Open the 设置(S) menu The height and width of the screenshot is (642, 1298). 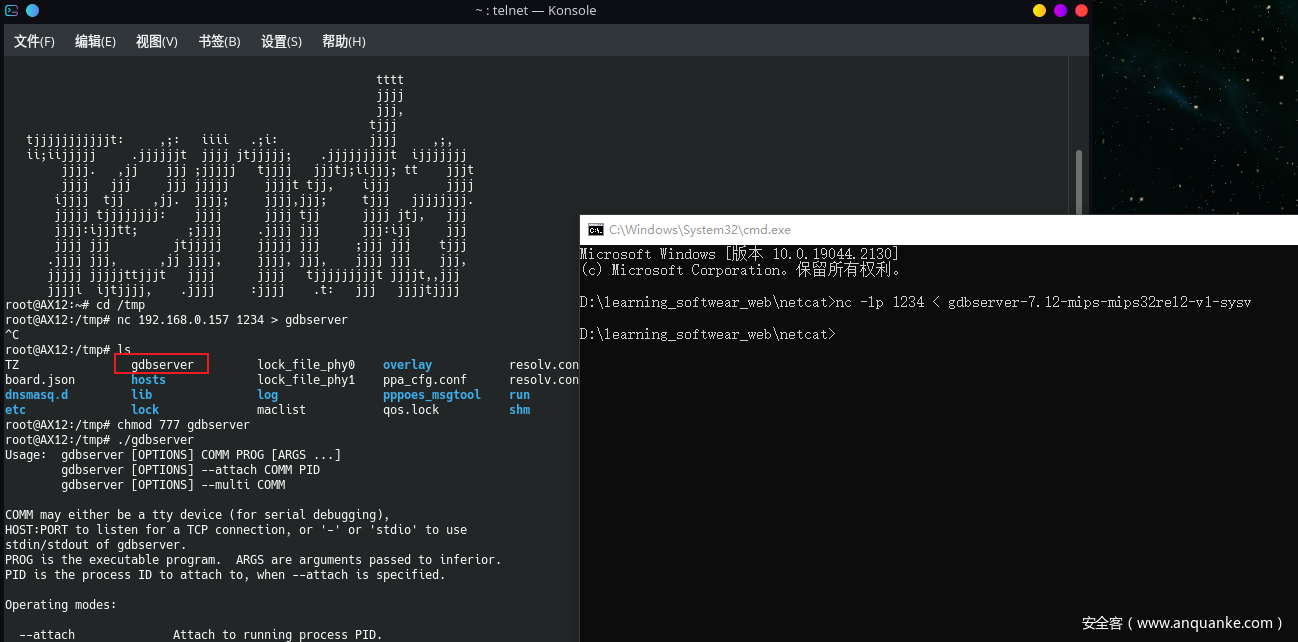point(281,41)
